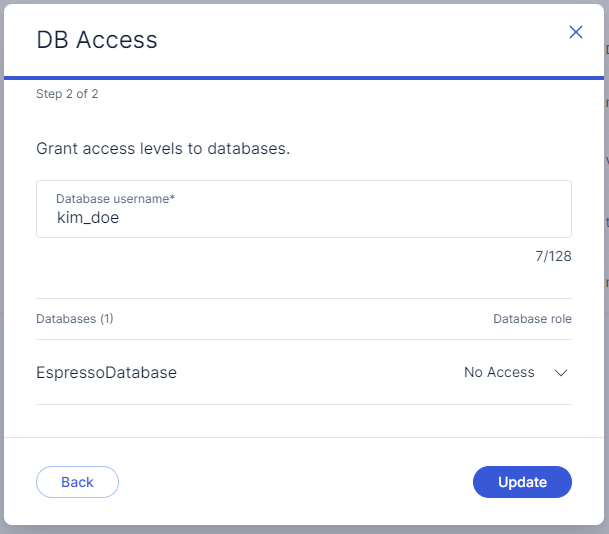Click the dimmed backdrop right of the dialog
Screen dimensions: 609x534
(x=606, y=300)
